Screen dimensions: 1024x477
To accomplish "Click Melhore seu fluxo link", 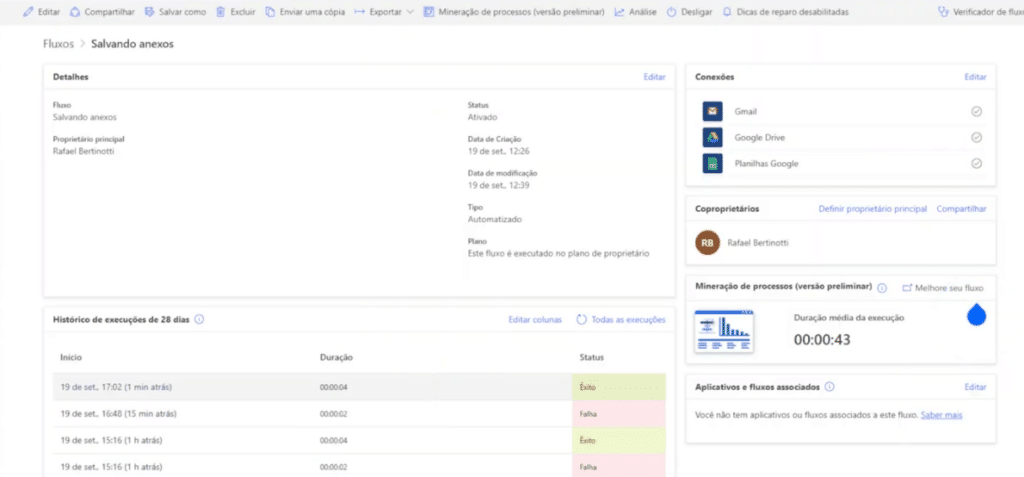I will pyautogui.click(x=942, y=288).
